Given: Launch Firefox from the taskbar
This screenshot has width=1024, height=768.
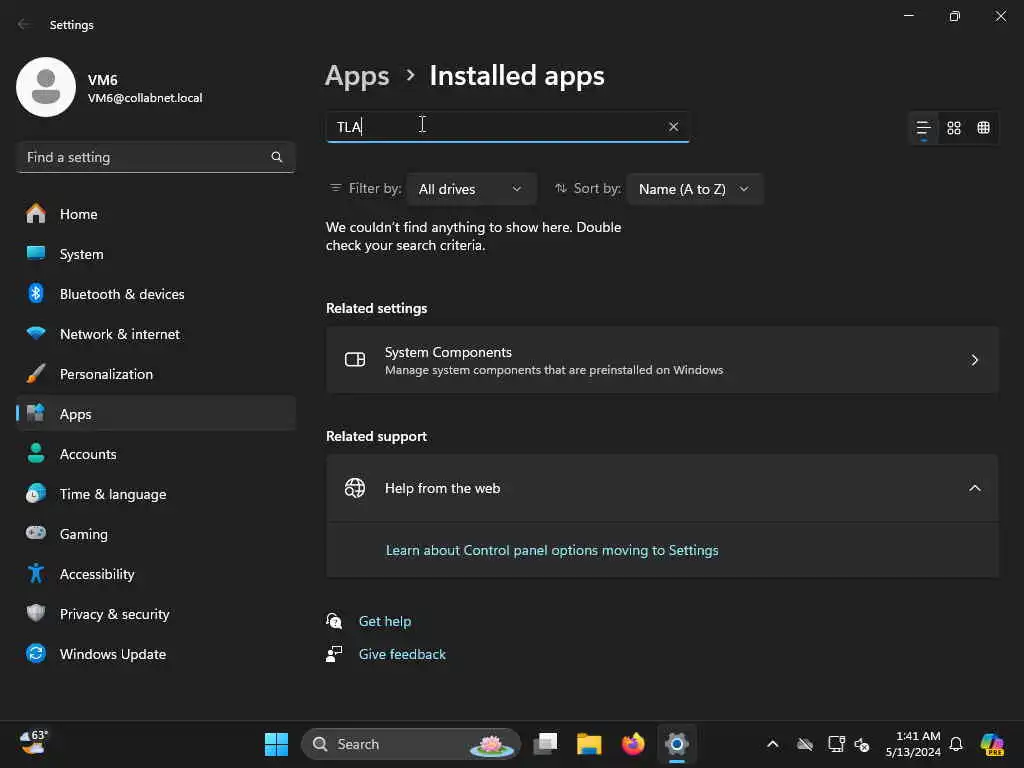Looking at the screenshot, I should pos(633,744).
